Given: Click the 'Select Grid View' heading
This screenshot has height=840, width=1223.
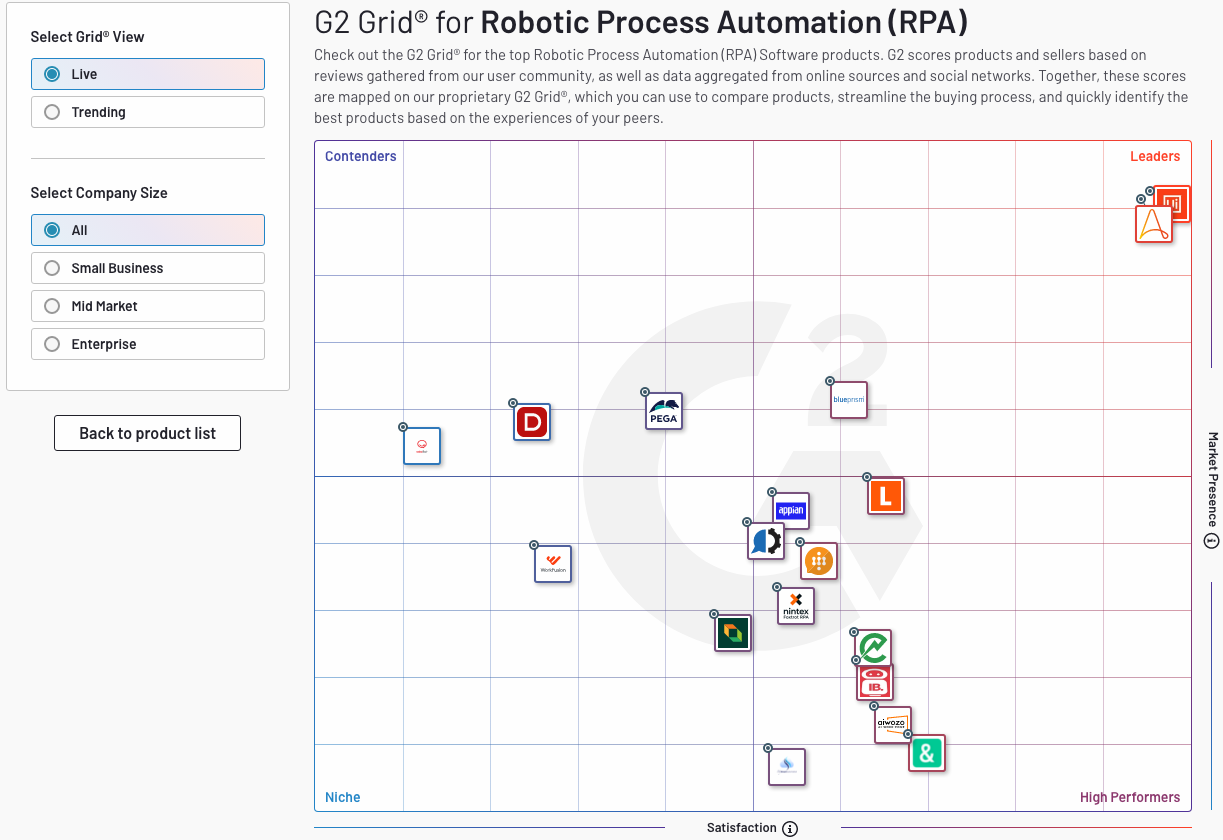Looking at the screenshot, I should (x=87, y=37).
